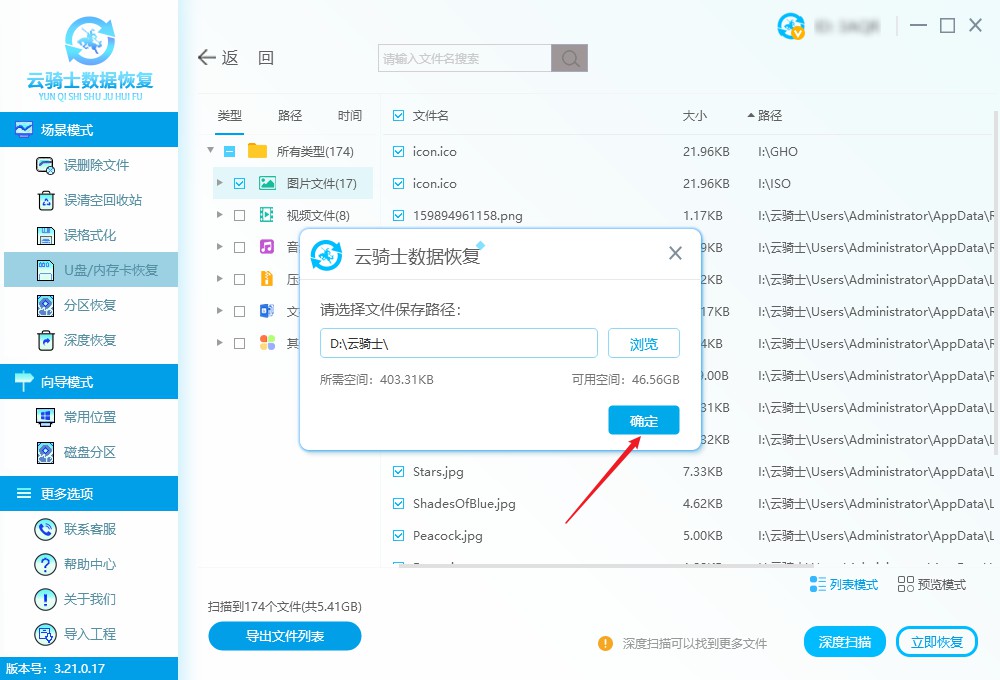The width and height of the screenshot is (1000, 680).
Task: Open the 误格式化 disk icon
Action: click(45, 235)
